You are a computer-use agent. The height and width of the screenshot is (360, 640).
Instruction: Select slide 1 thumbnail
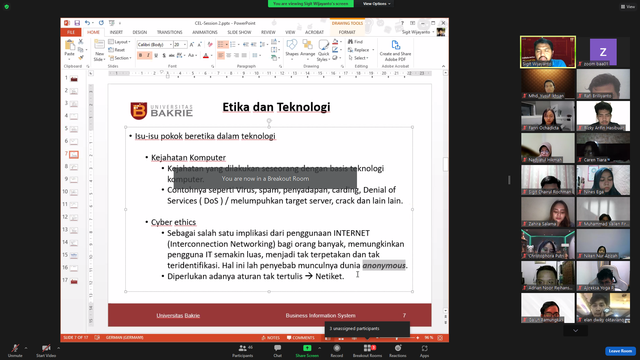74,79
